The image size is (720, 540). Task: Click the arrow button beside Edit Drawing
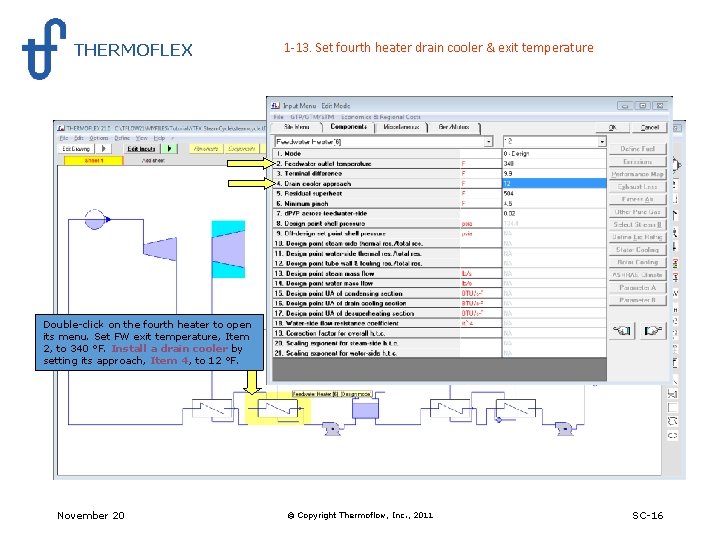[103, 148]
